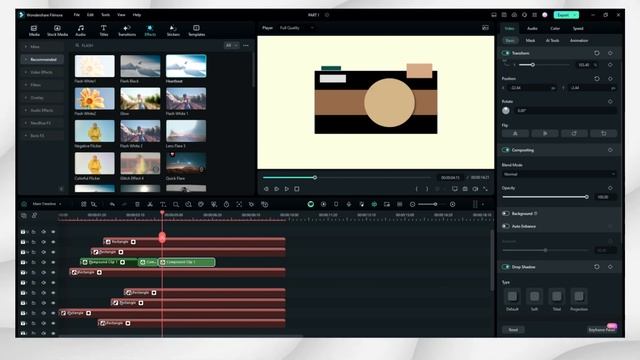Toggle the Transform switch

pyautogui.click(x=506, y=53)
